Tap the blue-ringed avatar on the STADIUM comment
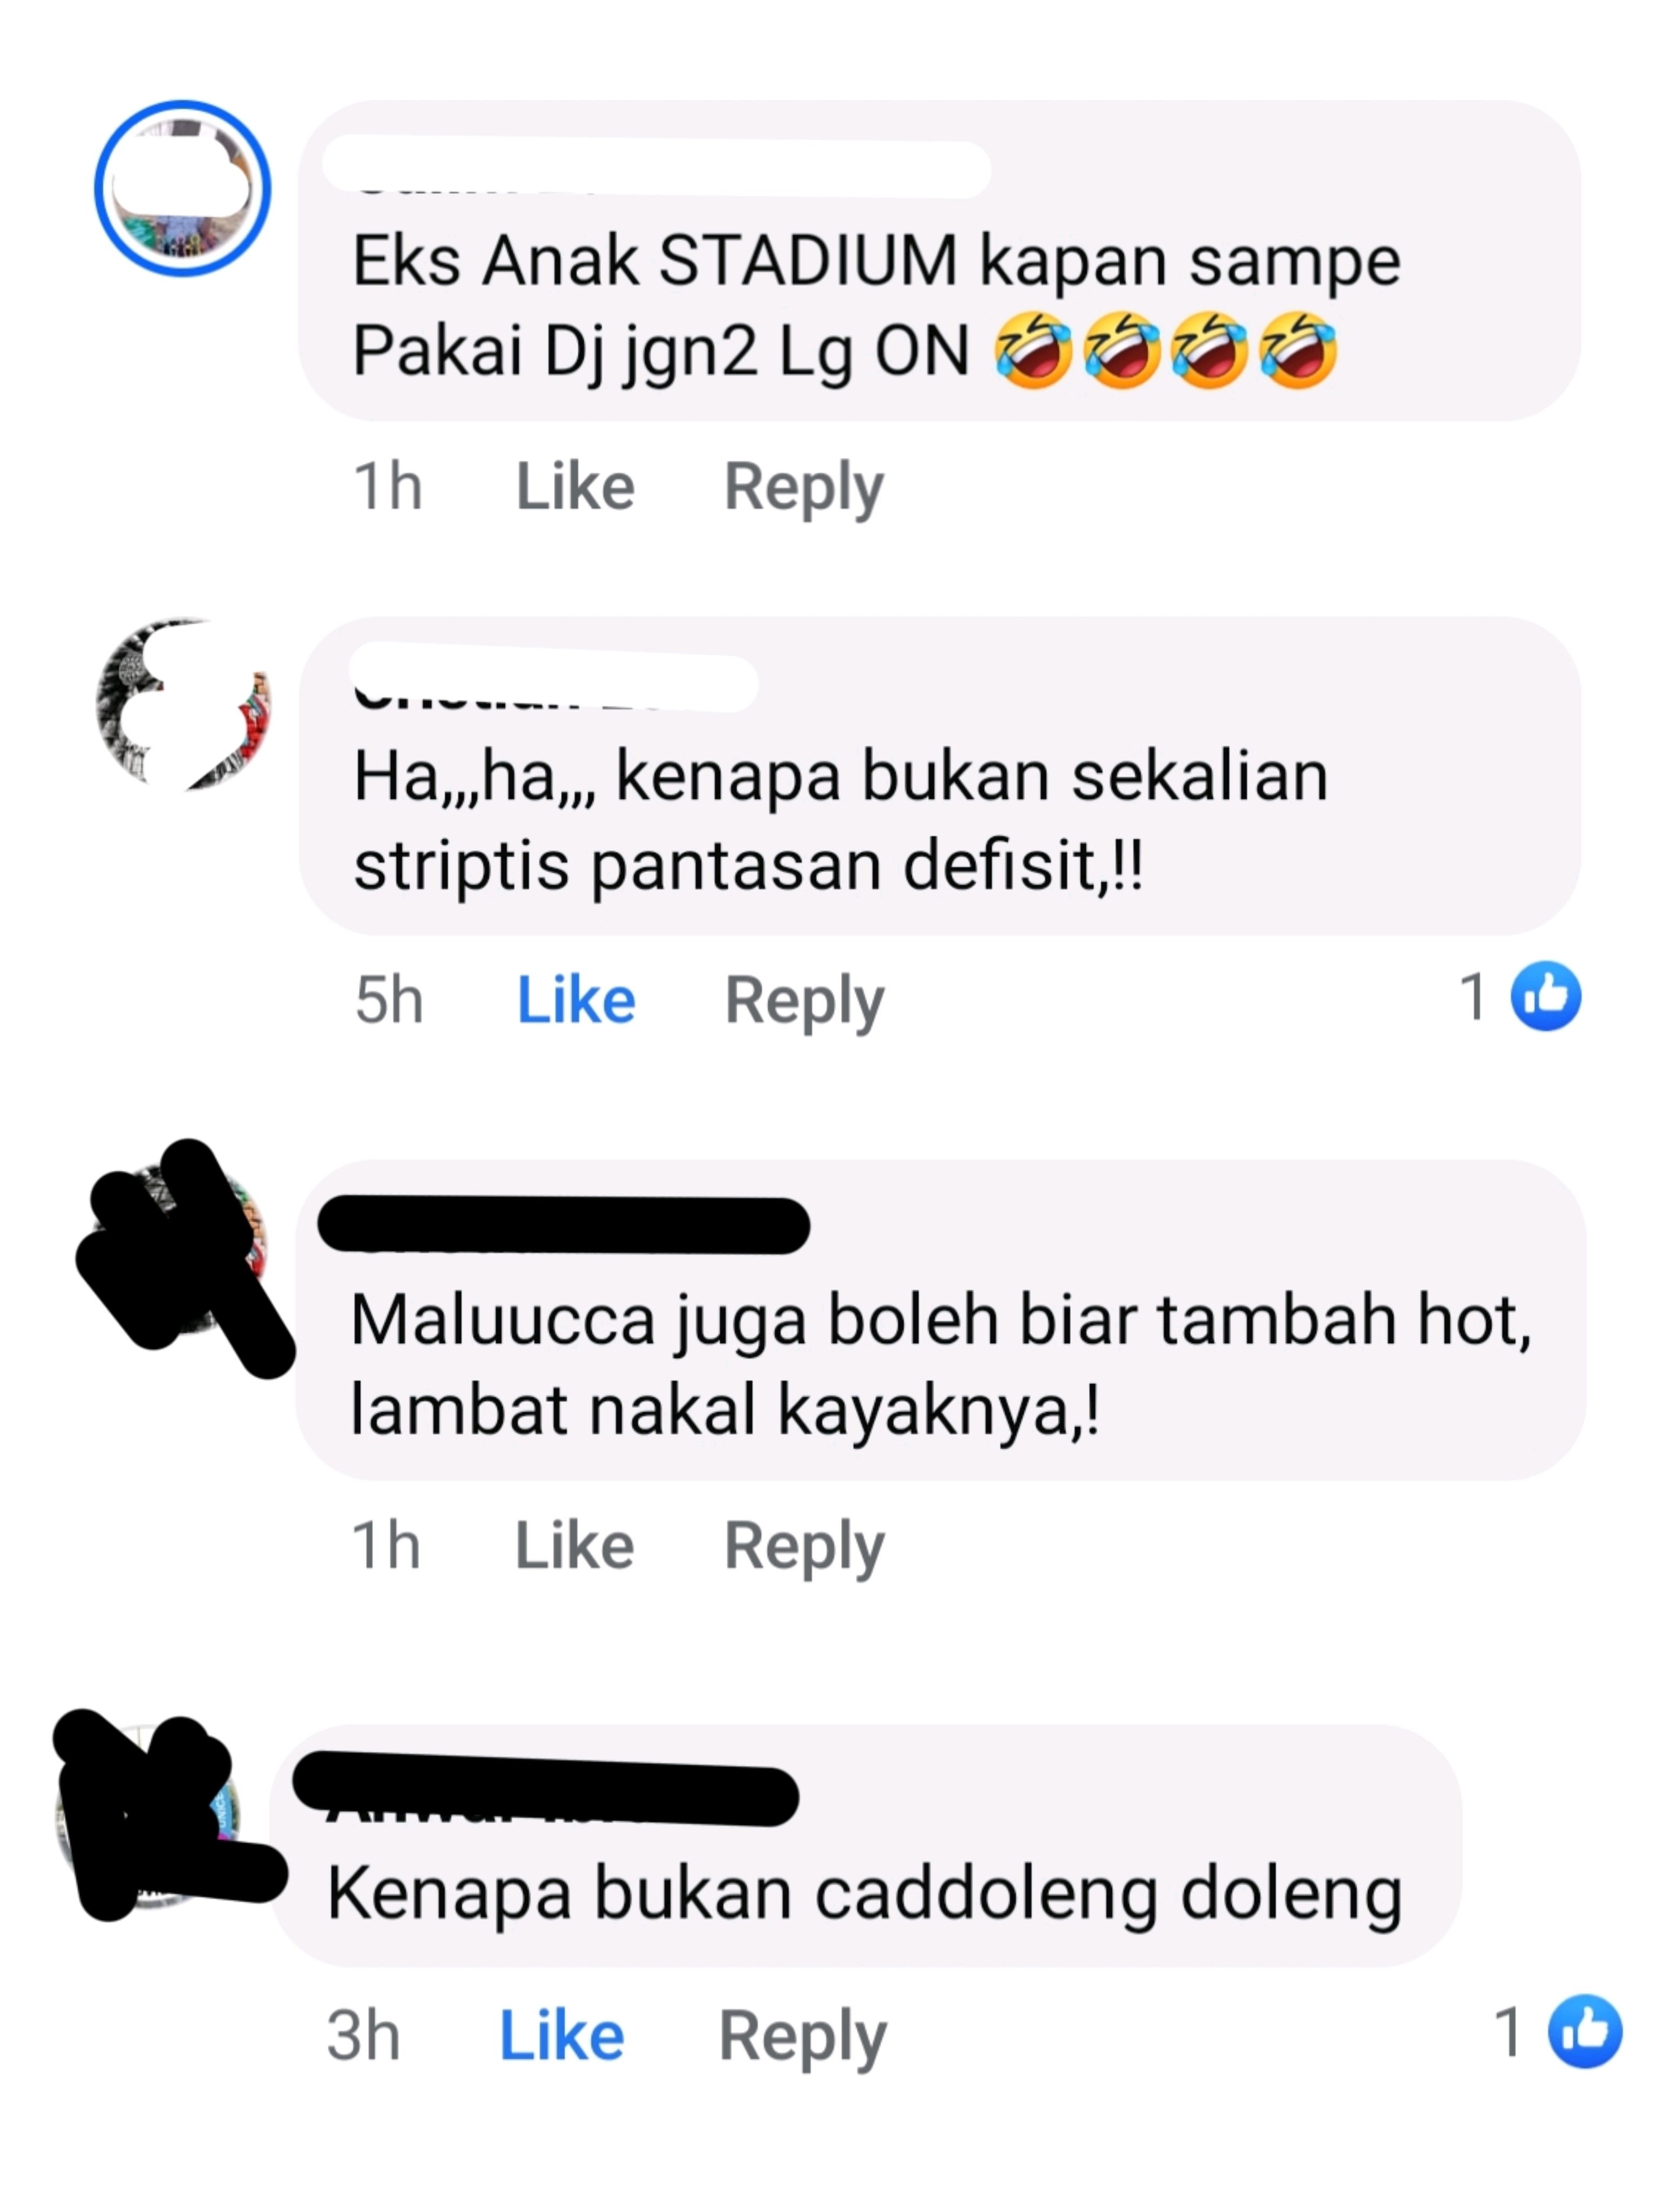Viewport: 1677px width, 2212px height. [x=183, y=188]
